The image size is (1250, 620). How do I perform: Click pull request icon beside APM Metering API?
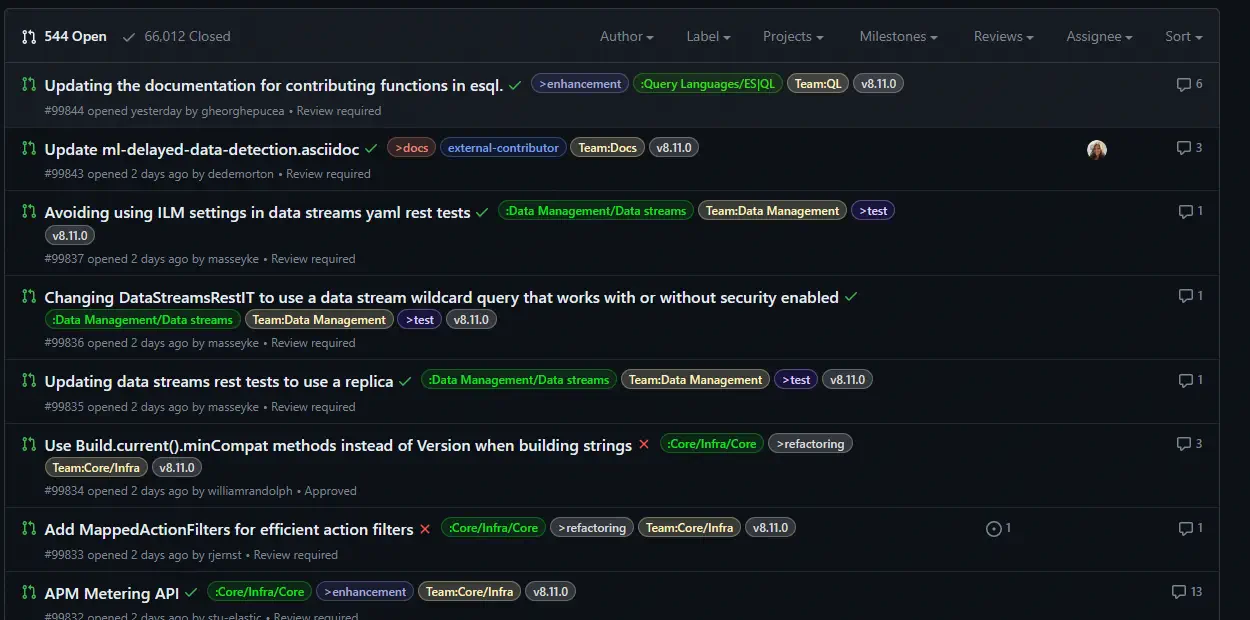point(29,592)
